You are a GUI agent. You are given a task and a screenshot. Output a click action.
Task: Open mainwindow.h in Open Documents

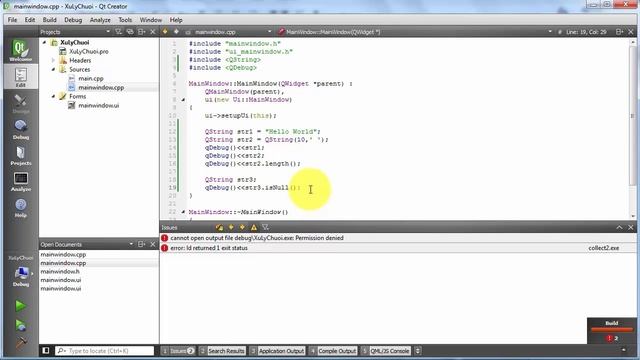[x=60, y=271]
